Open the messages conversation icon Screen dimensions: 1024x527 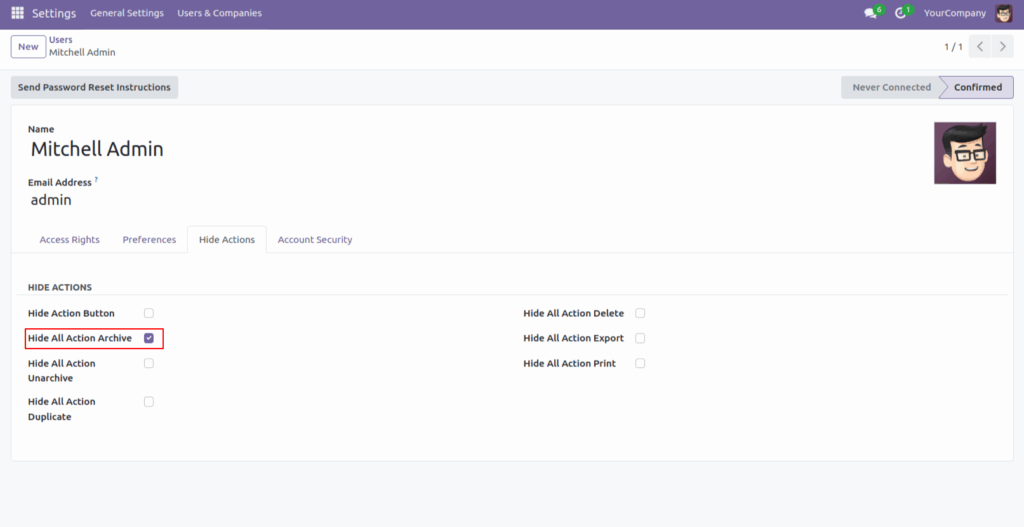pyautogui.click(x=870, y=13)
